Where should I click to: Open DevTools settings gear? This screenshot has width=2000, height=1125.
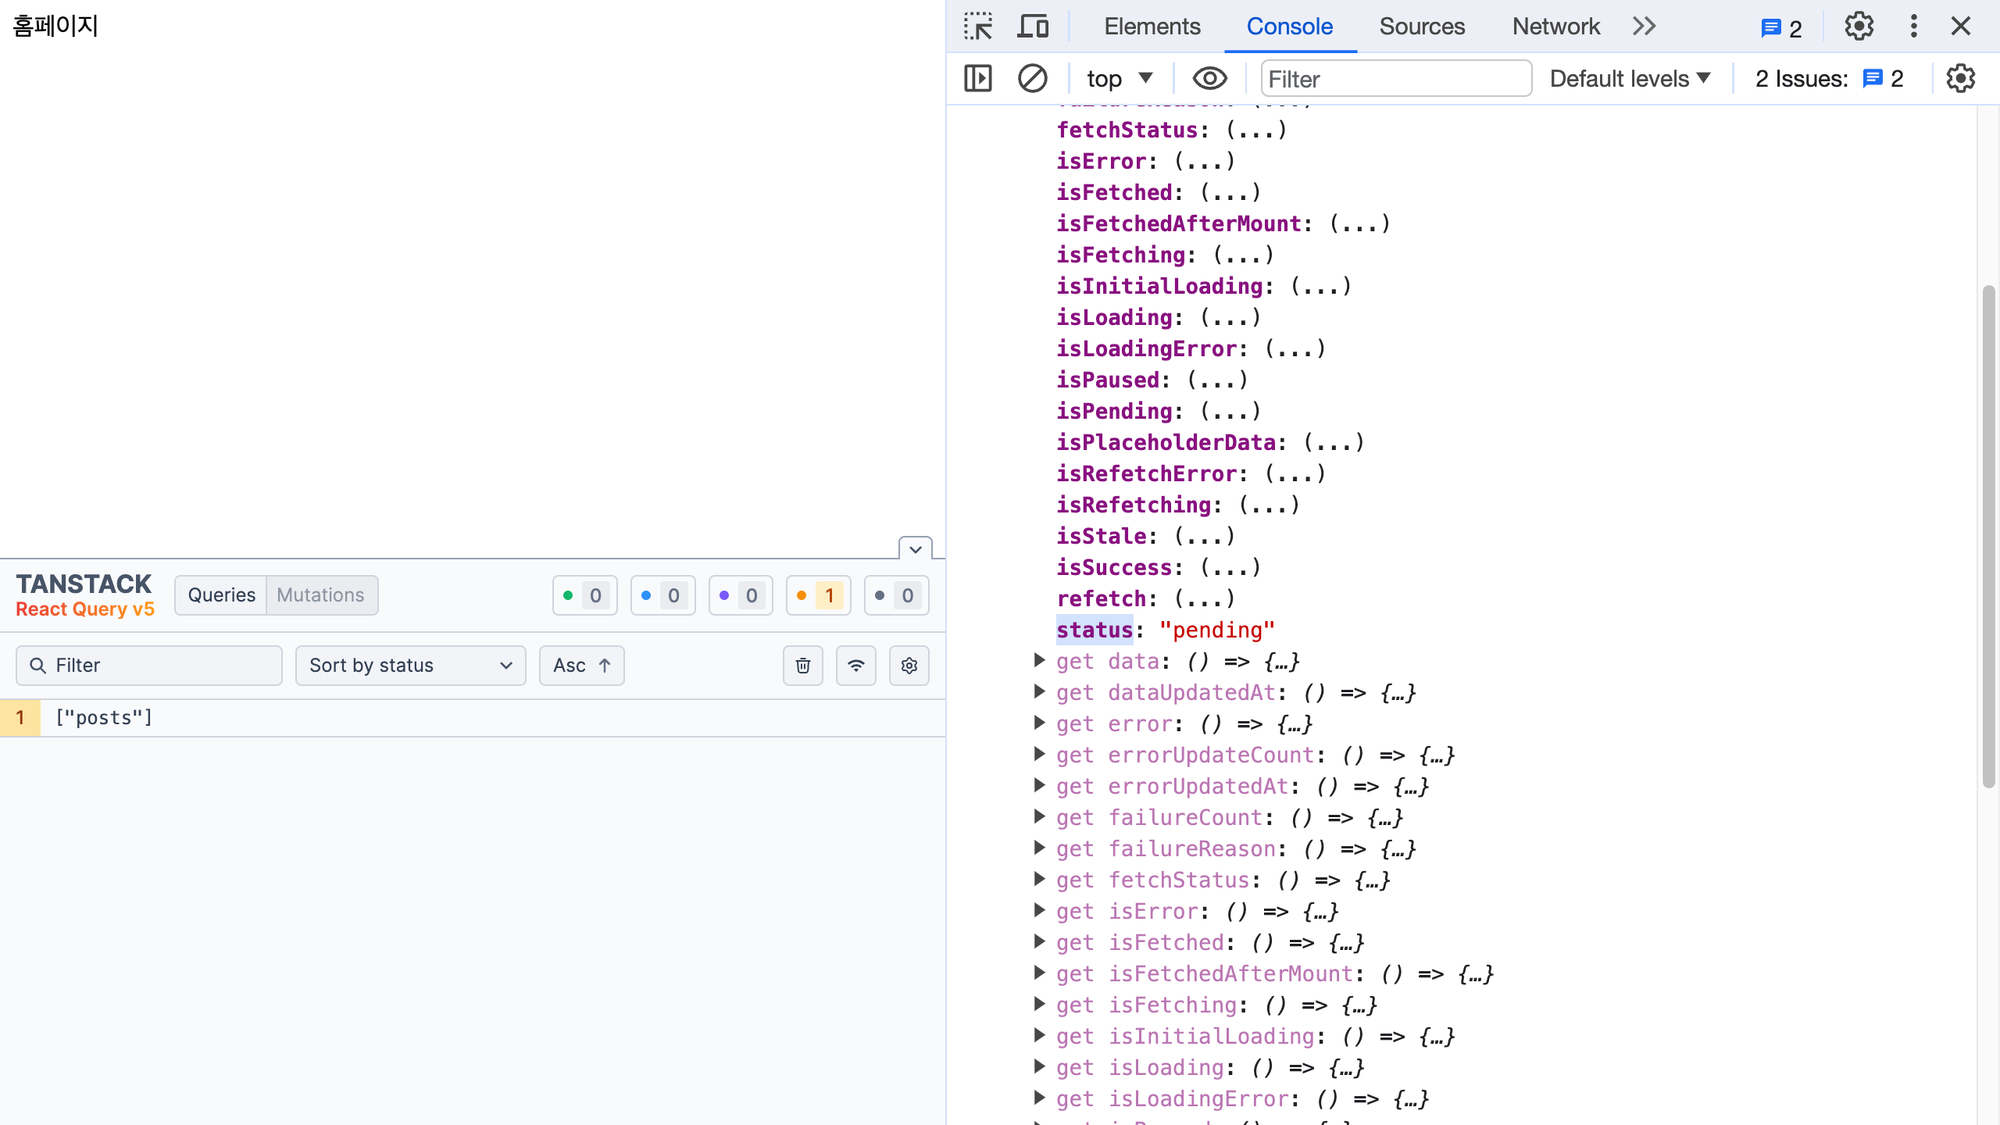(x=1858, y=26)
